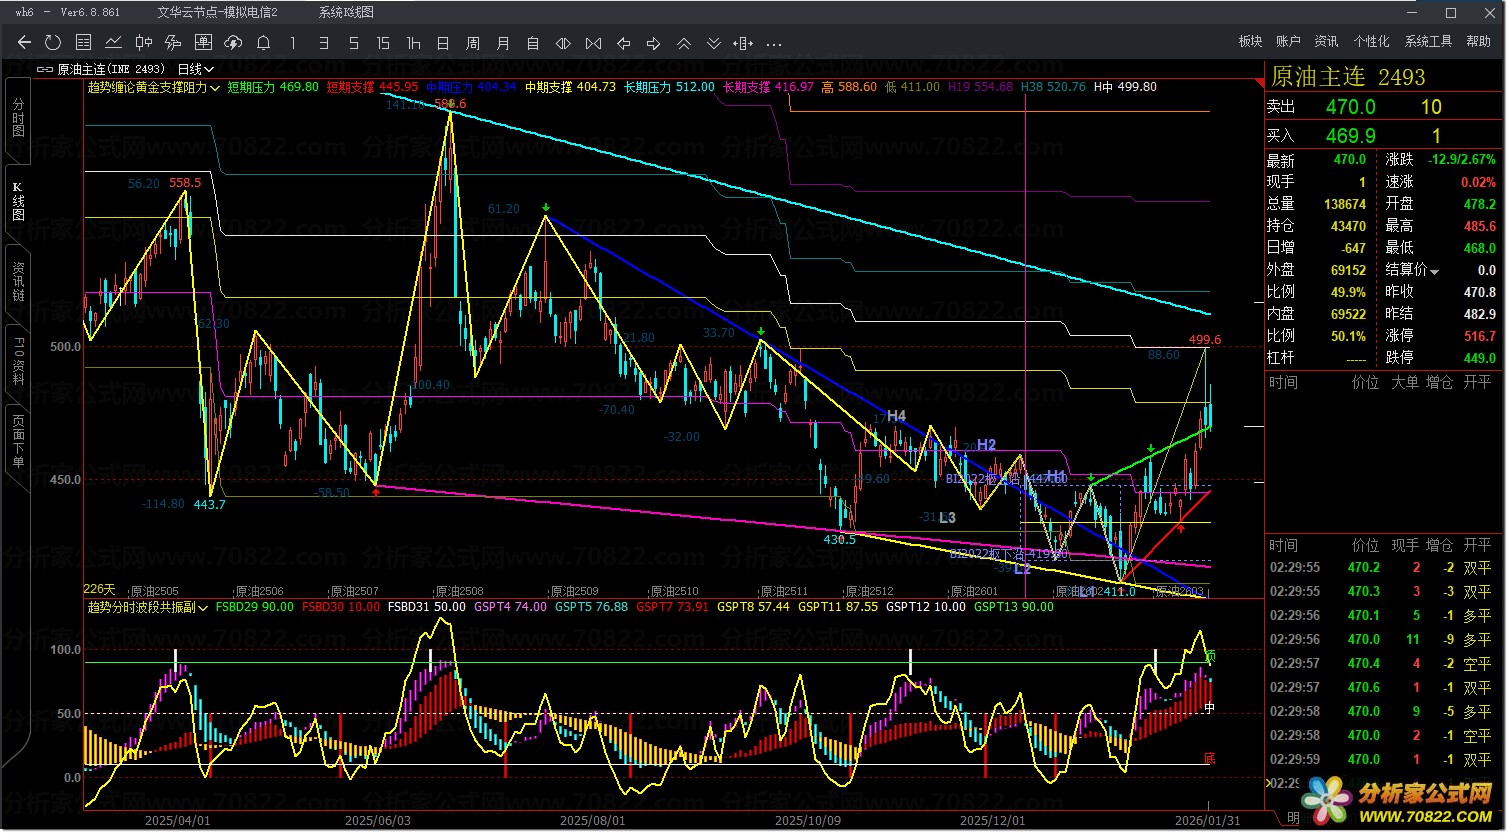Click the 帮助 menu button

tap(1478, 41)
